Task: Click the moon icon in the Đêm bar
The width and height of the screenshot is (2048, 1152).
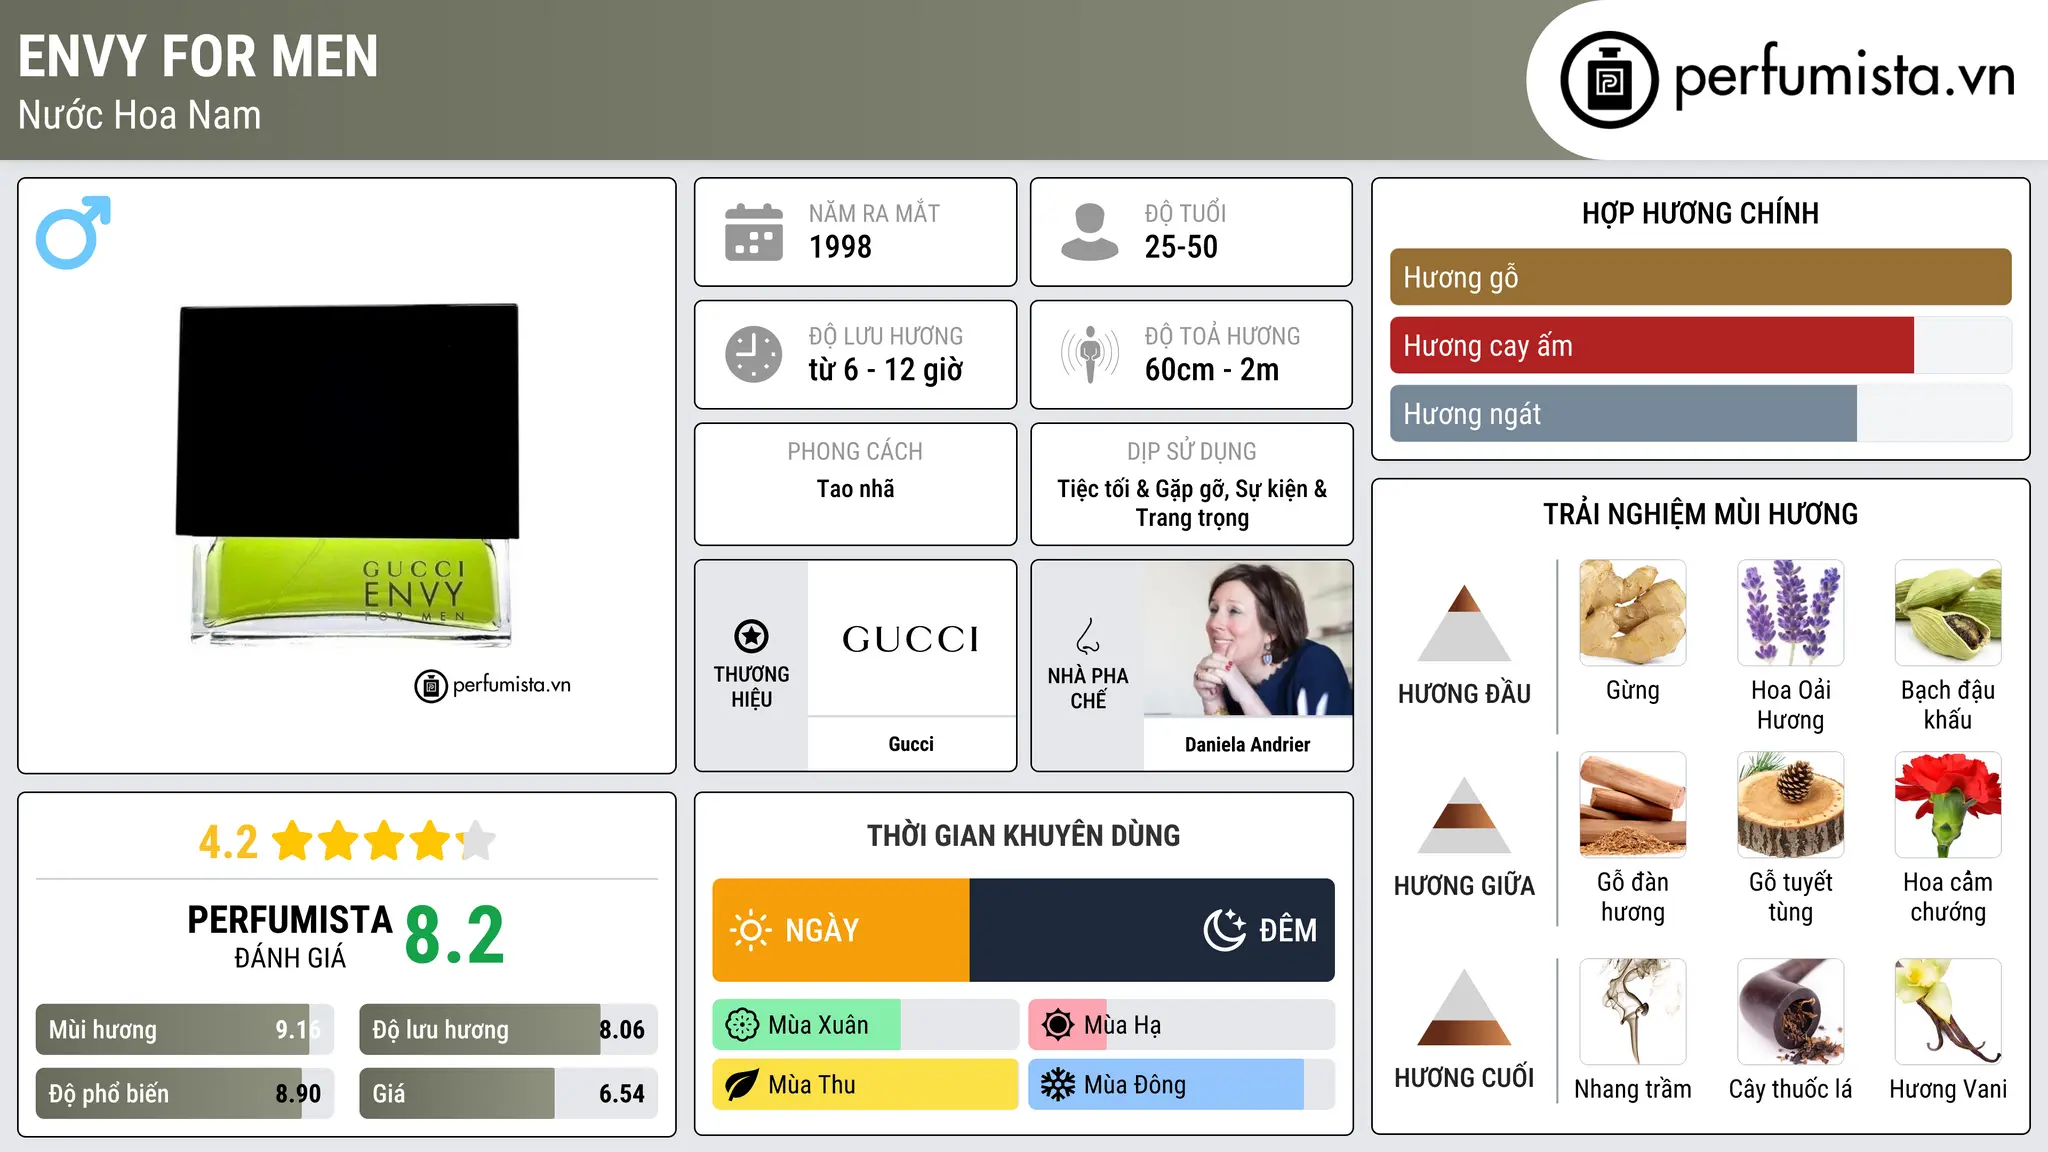Action: click(x=1225, y=930)
